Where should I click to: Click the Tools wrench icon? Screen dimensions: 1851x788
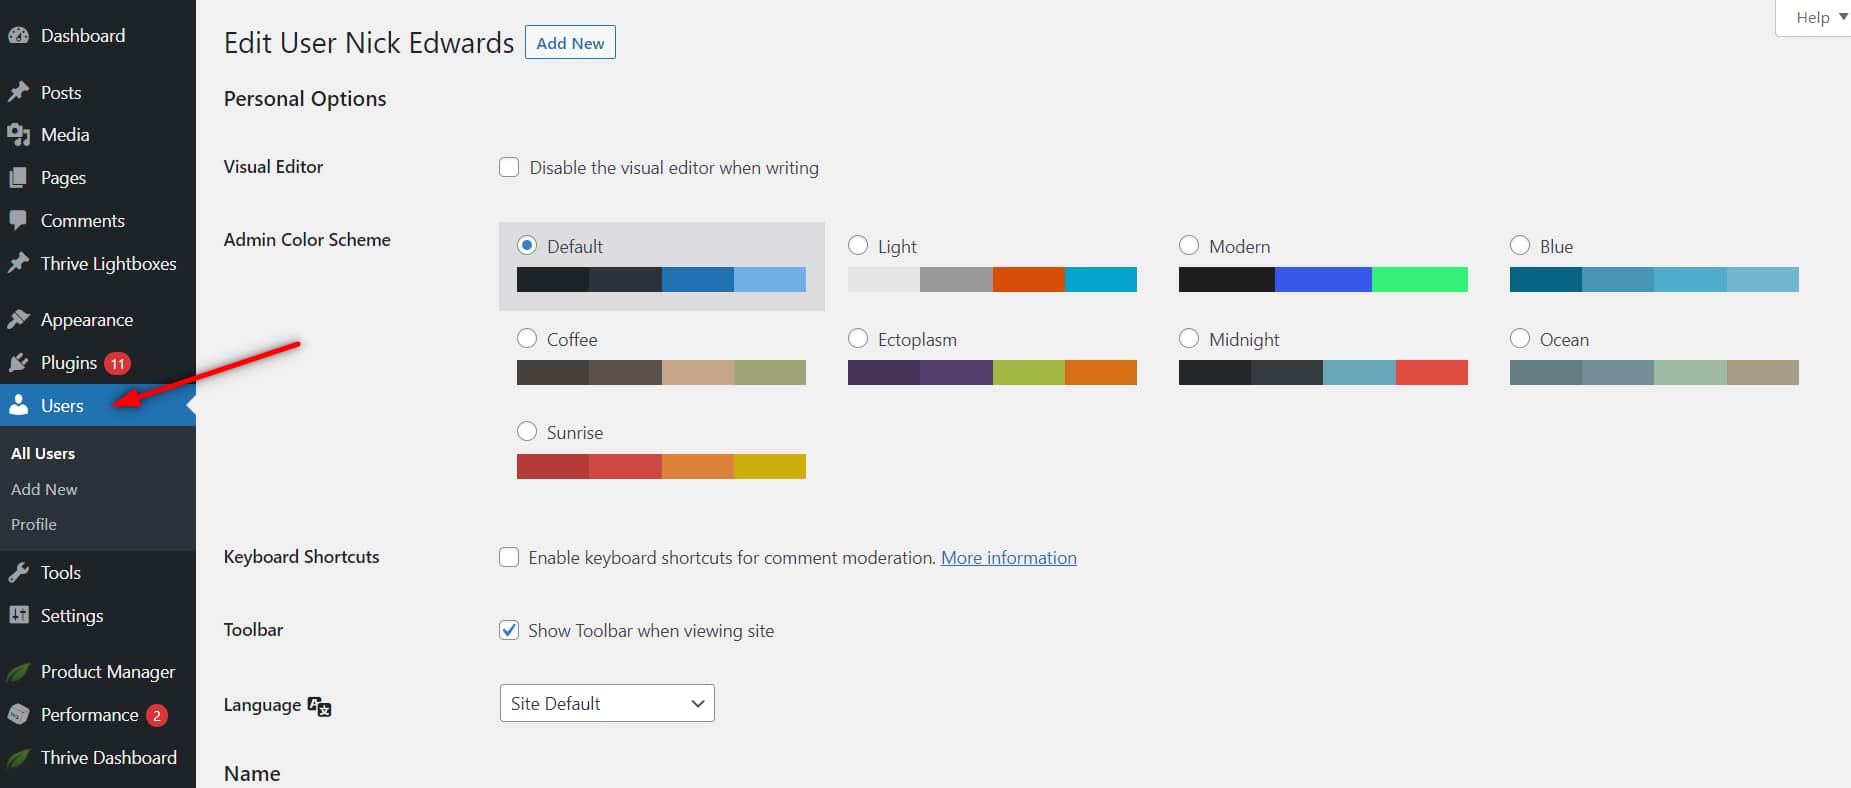[18, 572]
